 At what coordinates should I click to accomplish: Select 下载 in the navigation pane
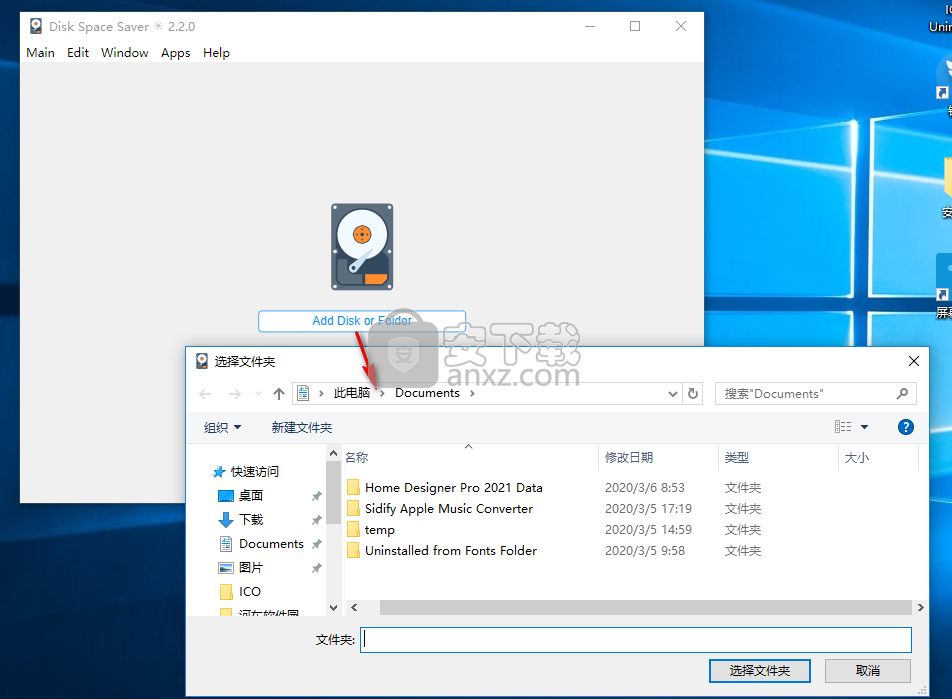click(x=251, y=519)
